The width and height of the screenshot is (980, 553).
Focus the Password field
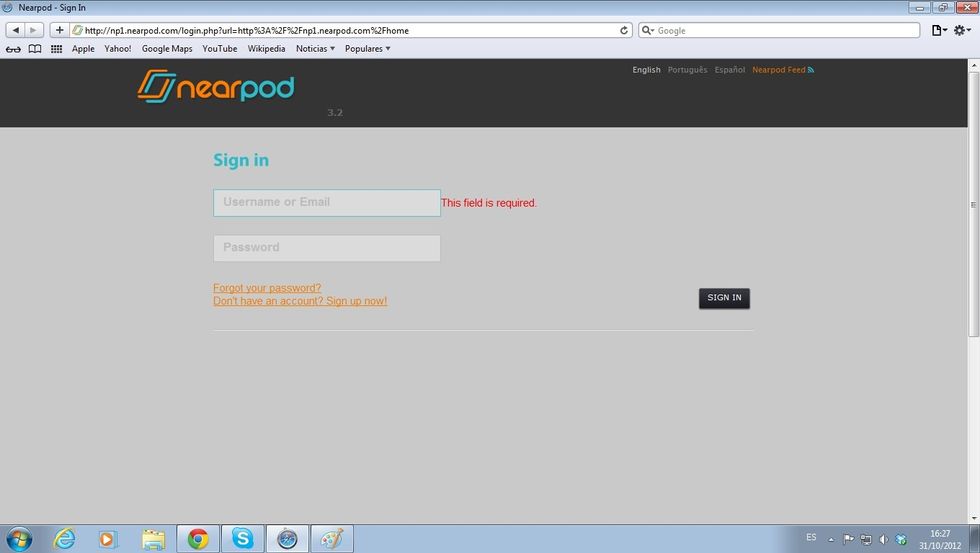(327, 248)
